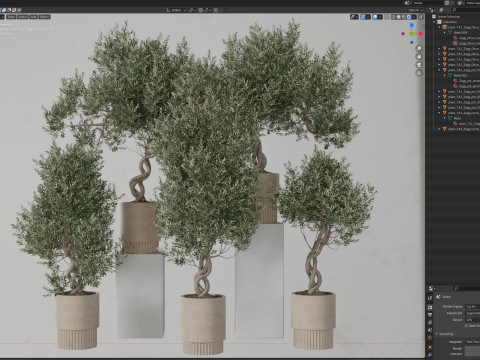
Task: Open viewport shading options dropdown
Action: coord(414,17)
